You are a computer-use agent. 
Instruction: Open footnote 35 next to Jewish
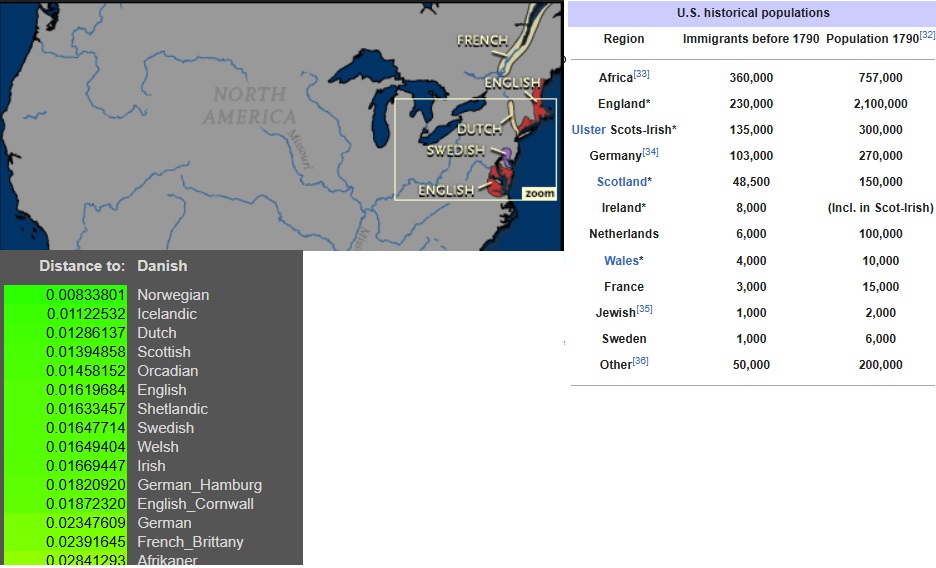tap(645, 309)
